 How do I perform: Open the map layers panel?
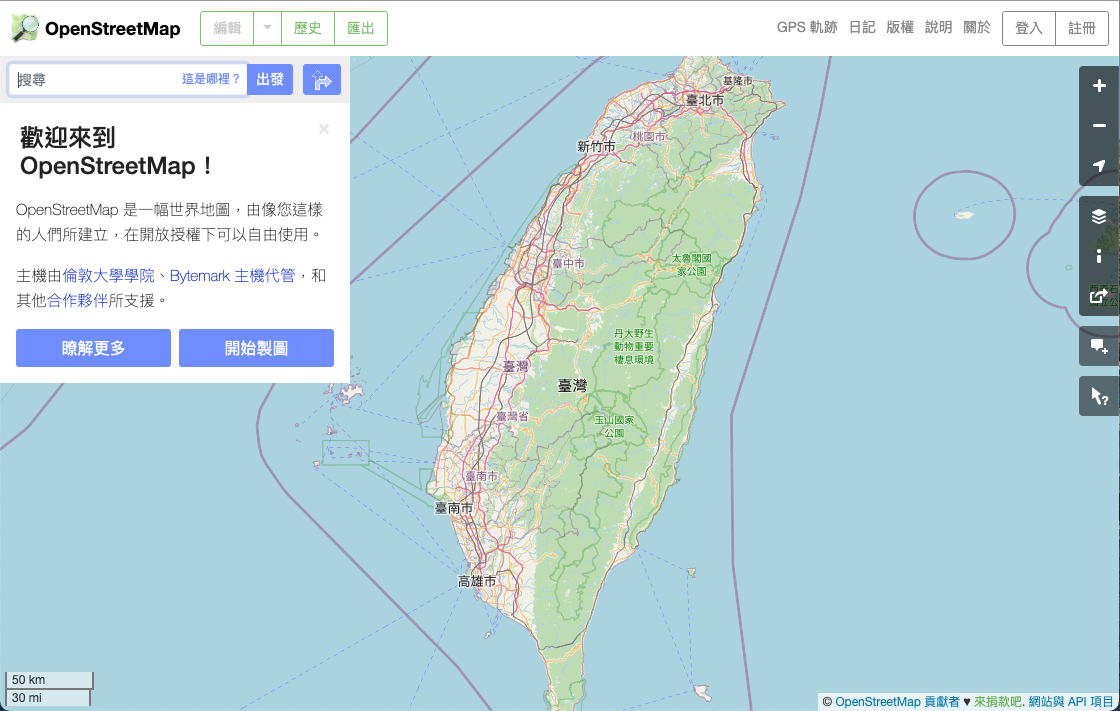1099,217
